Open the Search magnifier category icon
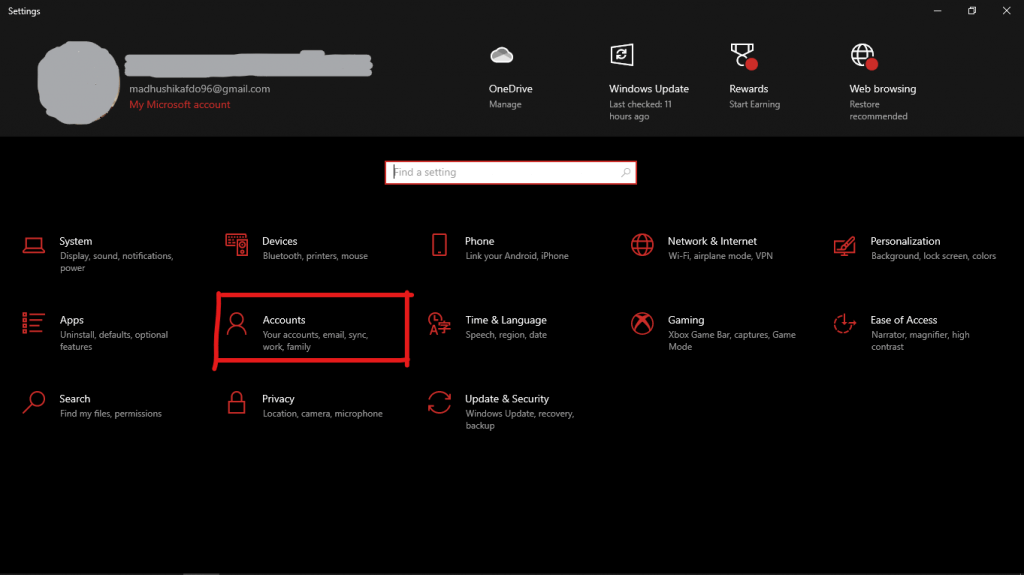 coord(34,402)
